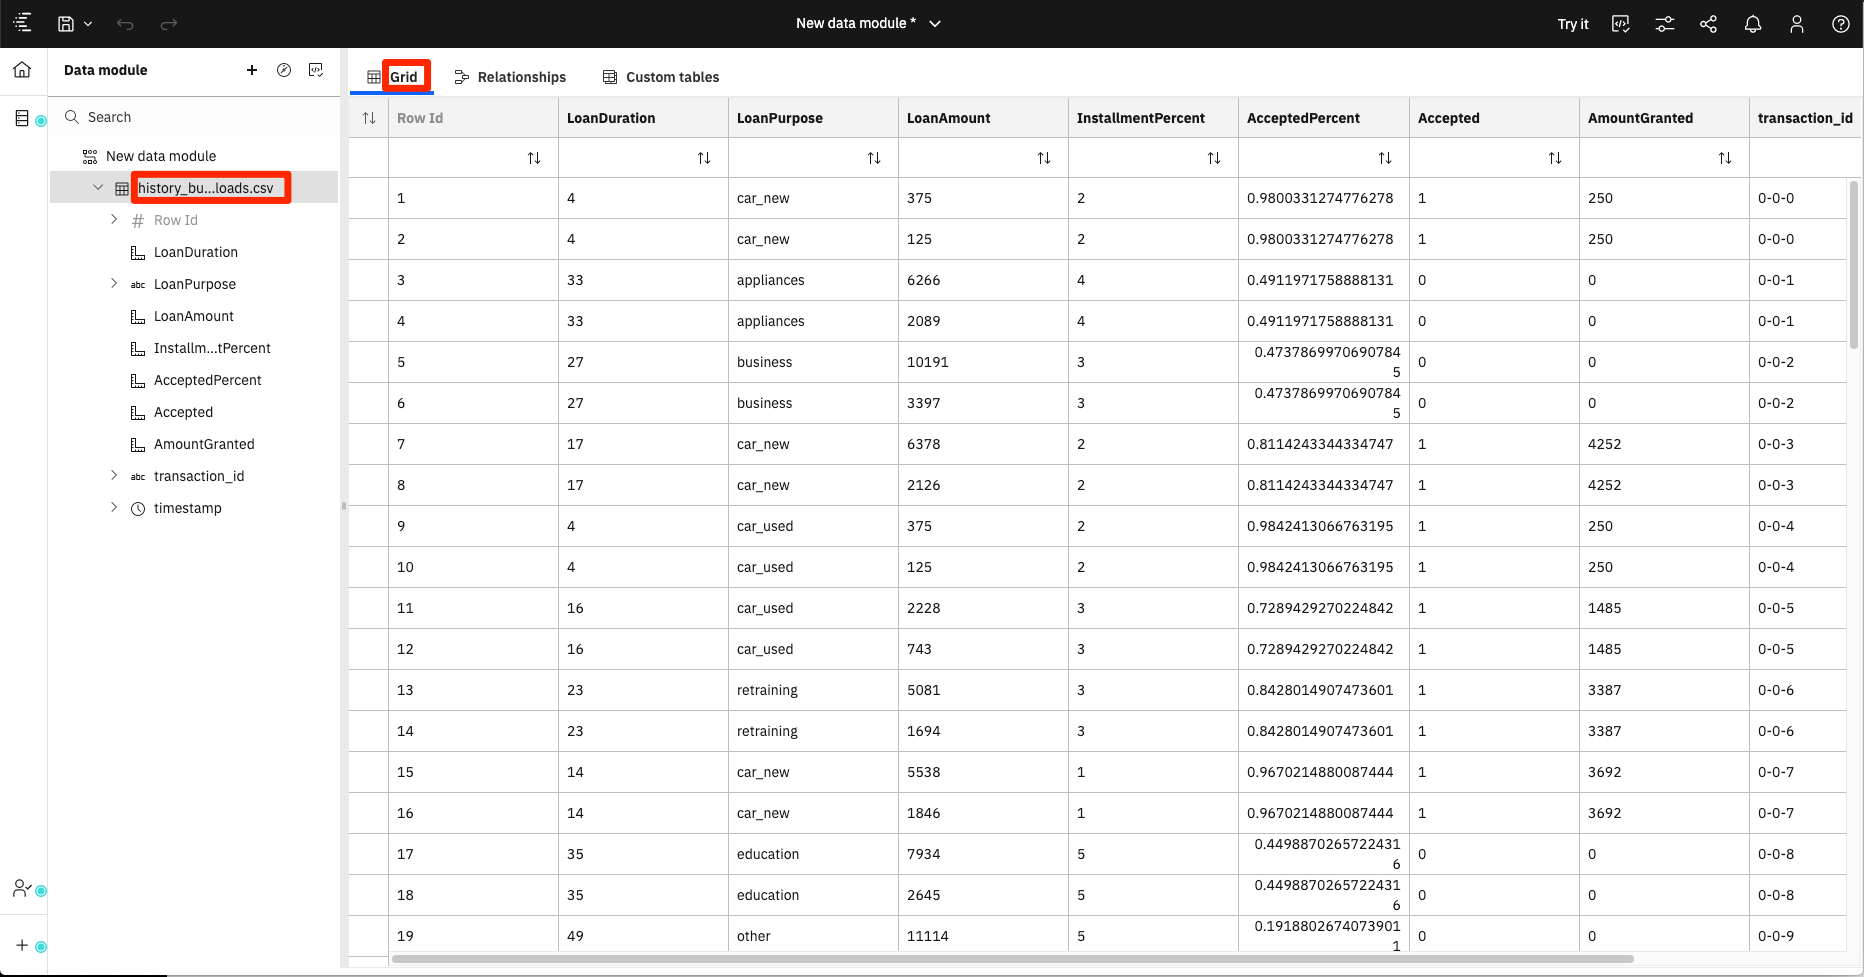Sort by Accepted column
This screenshot has height=977, width=1864.
[1555, 158]
